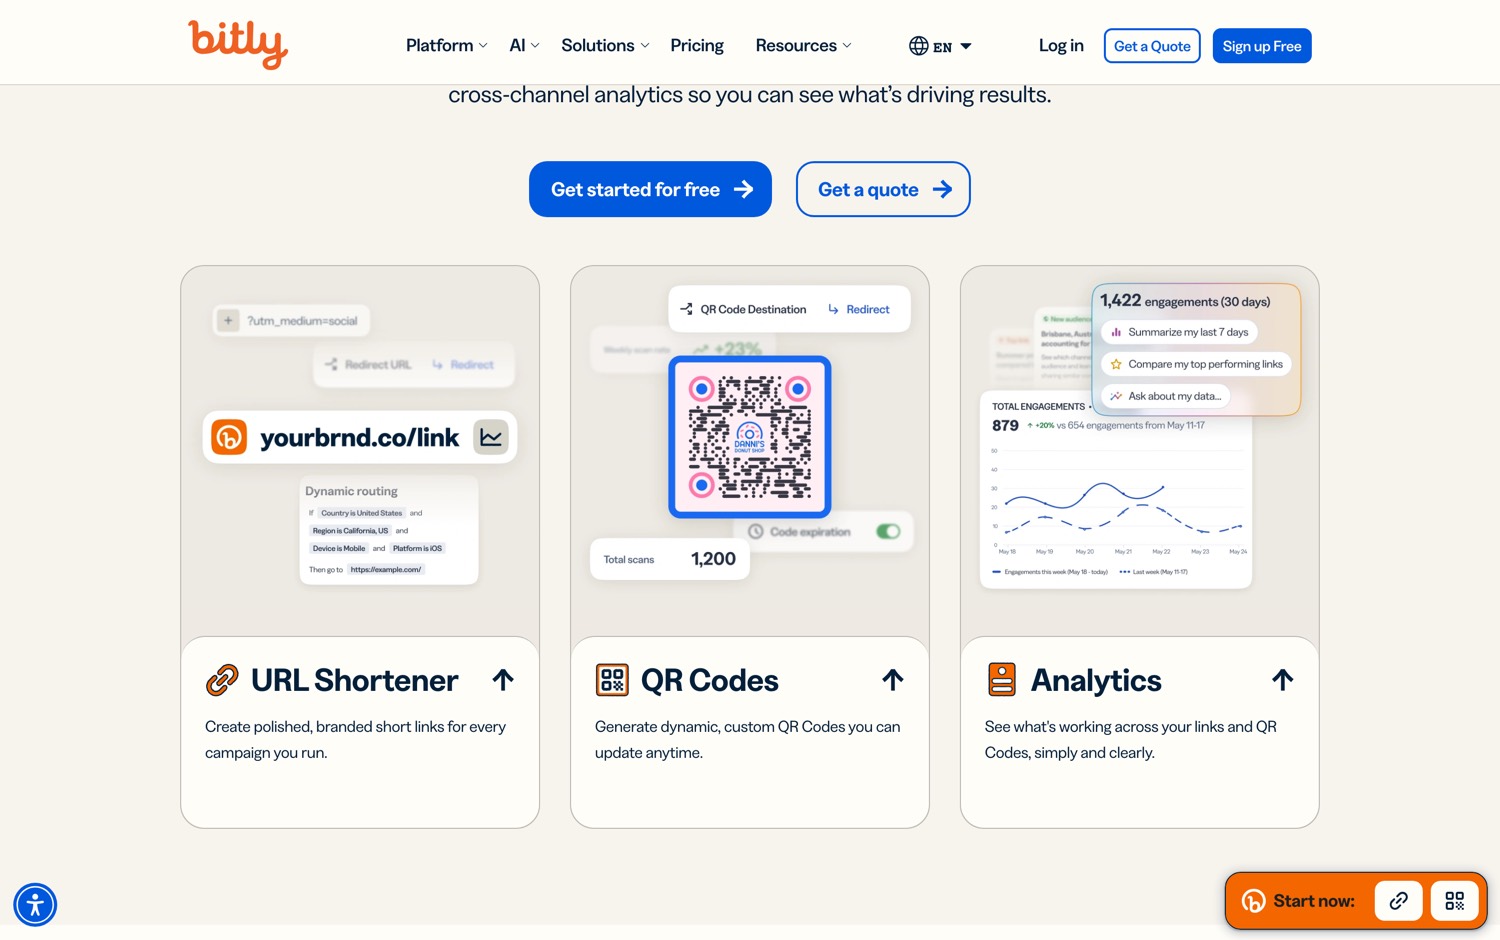Click the Bitly icon in Start now bar
This screenshot has height=940, width=1500.
(1253, 901)
